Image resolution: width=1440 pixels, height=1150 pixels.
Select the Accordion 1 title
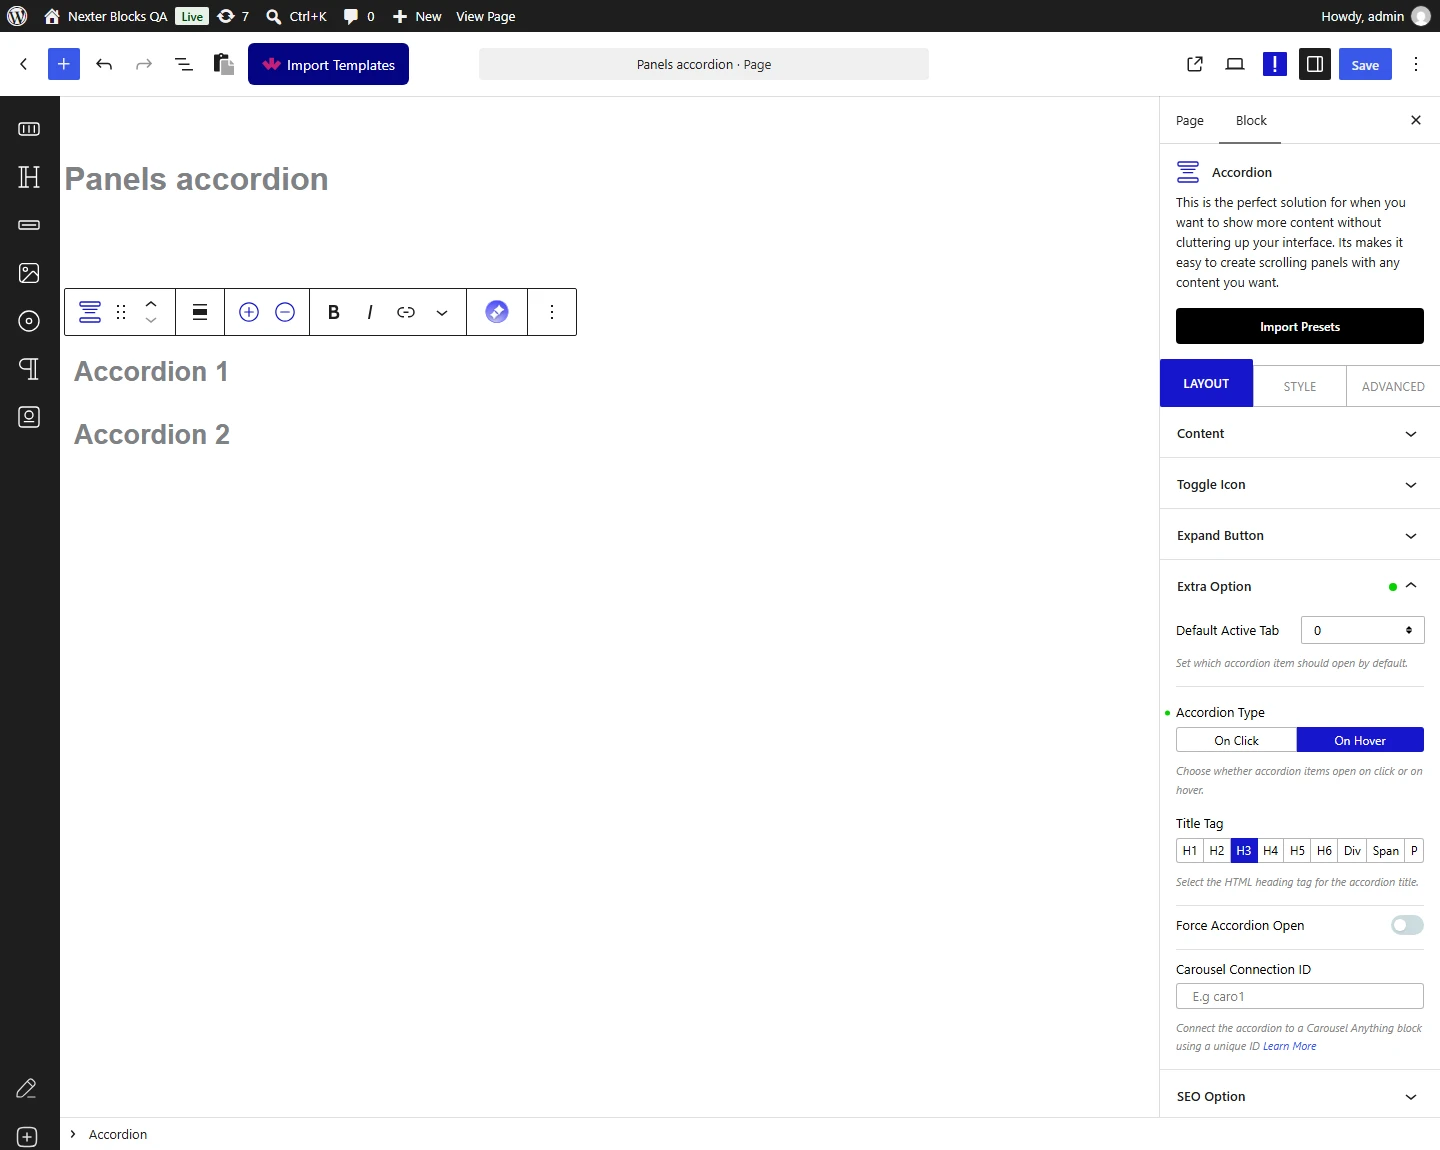click(x=151, y=371)
